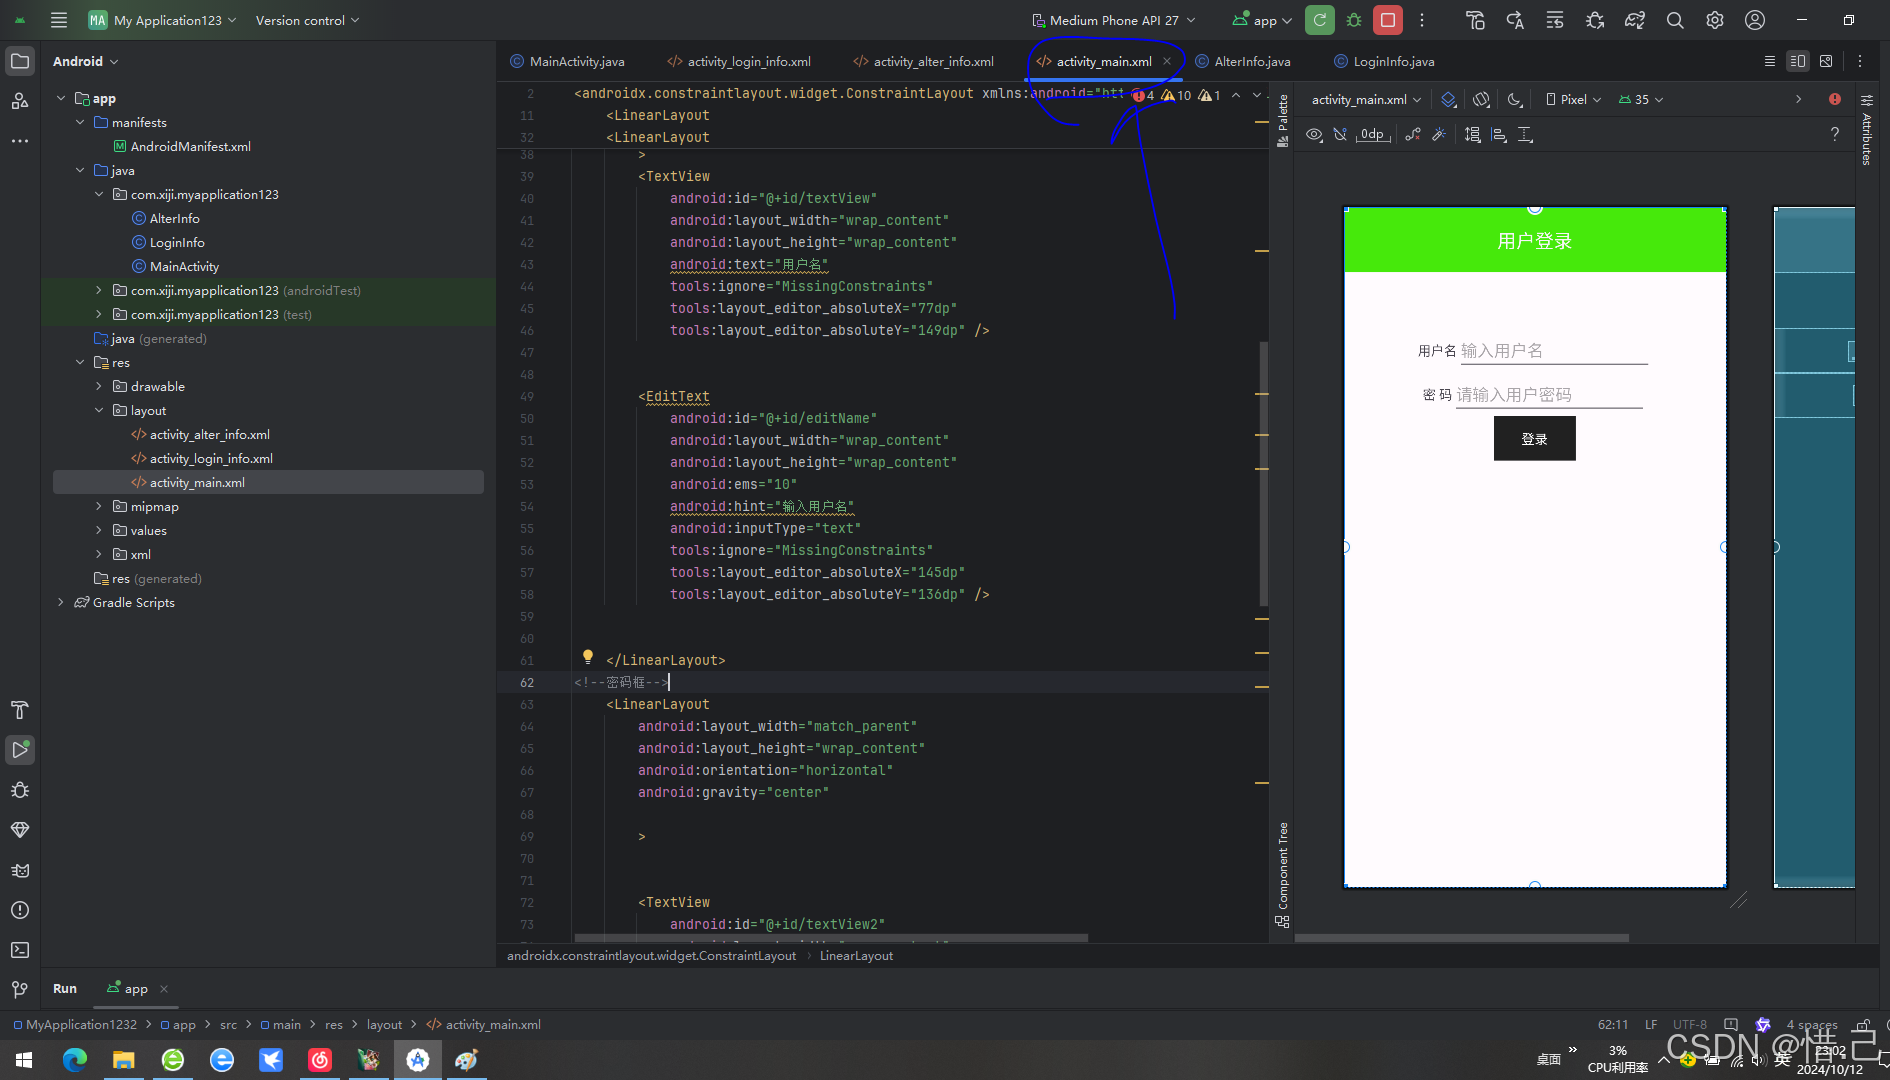The width and height of the screenshot is (1890, 1080).
Task: Click Infer Constraints magic wand
Action: click(1439, 134)
